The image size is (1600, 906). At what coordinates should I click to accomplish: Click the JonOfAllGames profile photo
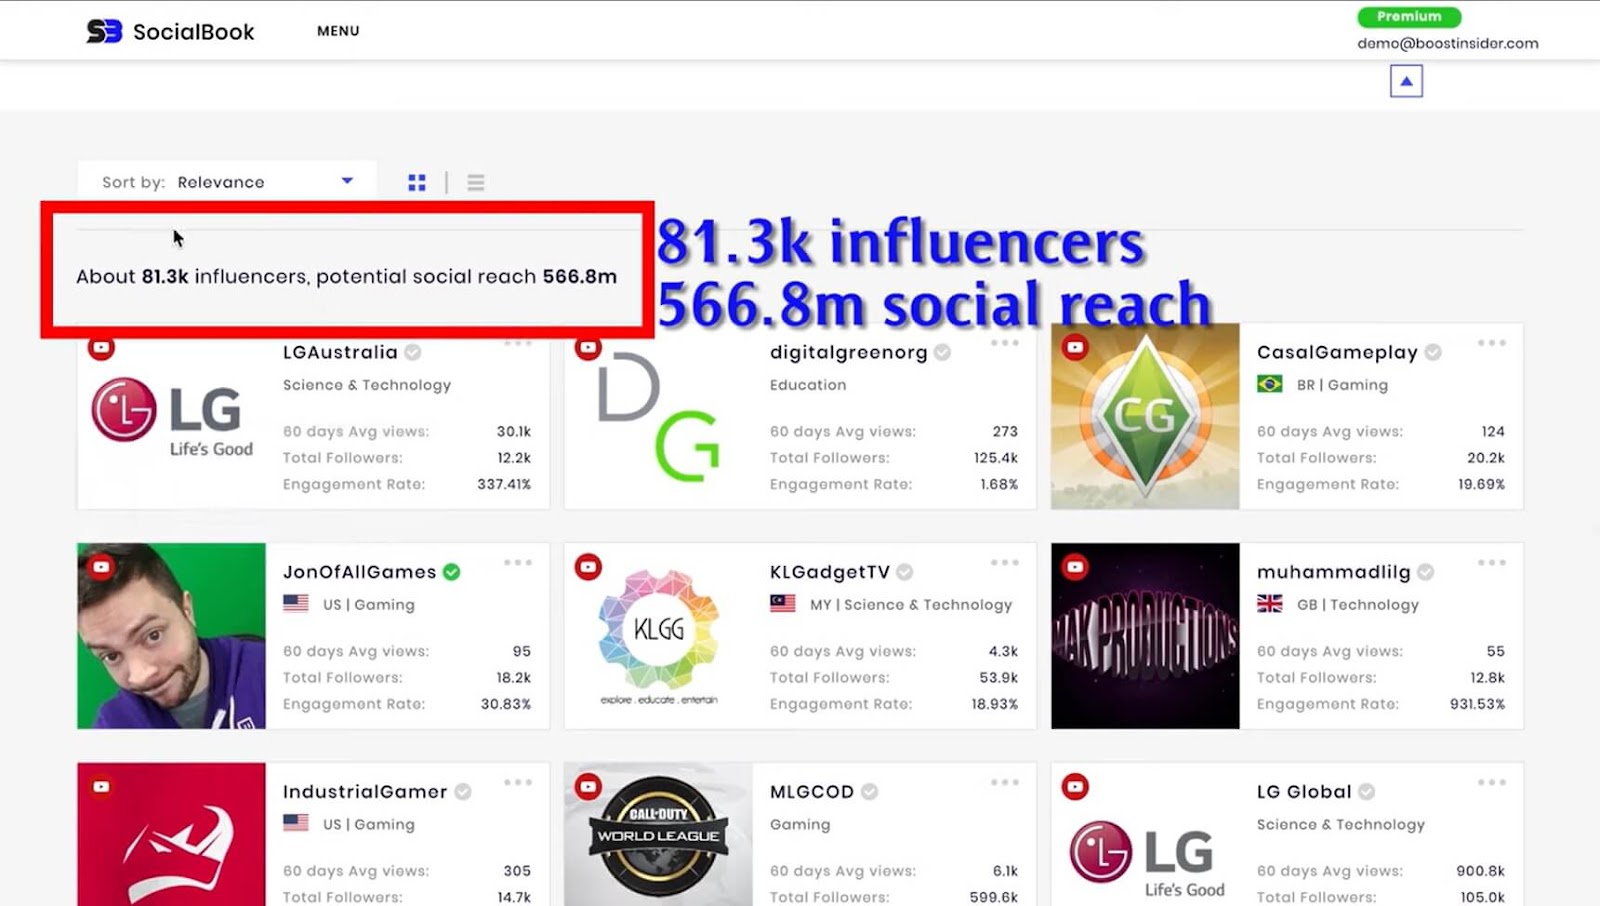tap(172, 636)
